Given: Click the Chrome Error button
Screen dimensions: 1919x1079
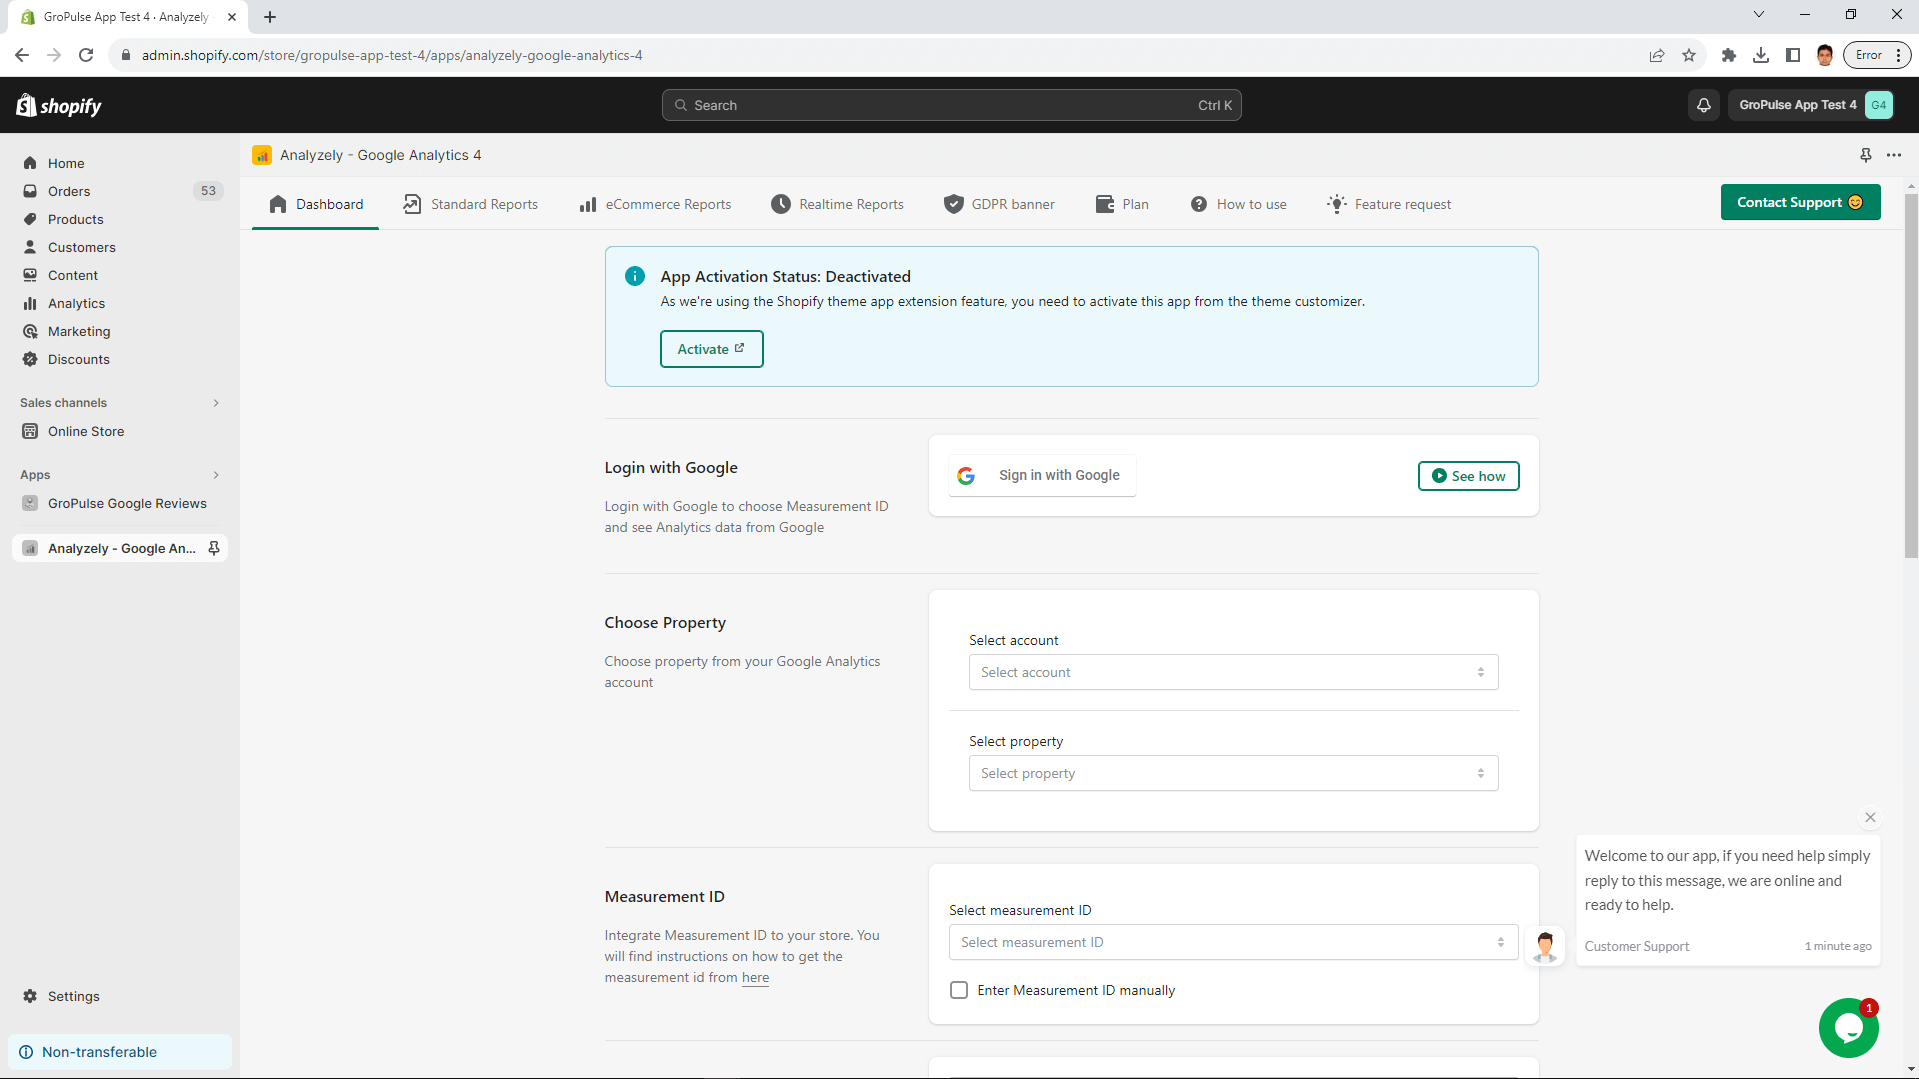Looking at the screenshot, I should pos(1876,55).
